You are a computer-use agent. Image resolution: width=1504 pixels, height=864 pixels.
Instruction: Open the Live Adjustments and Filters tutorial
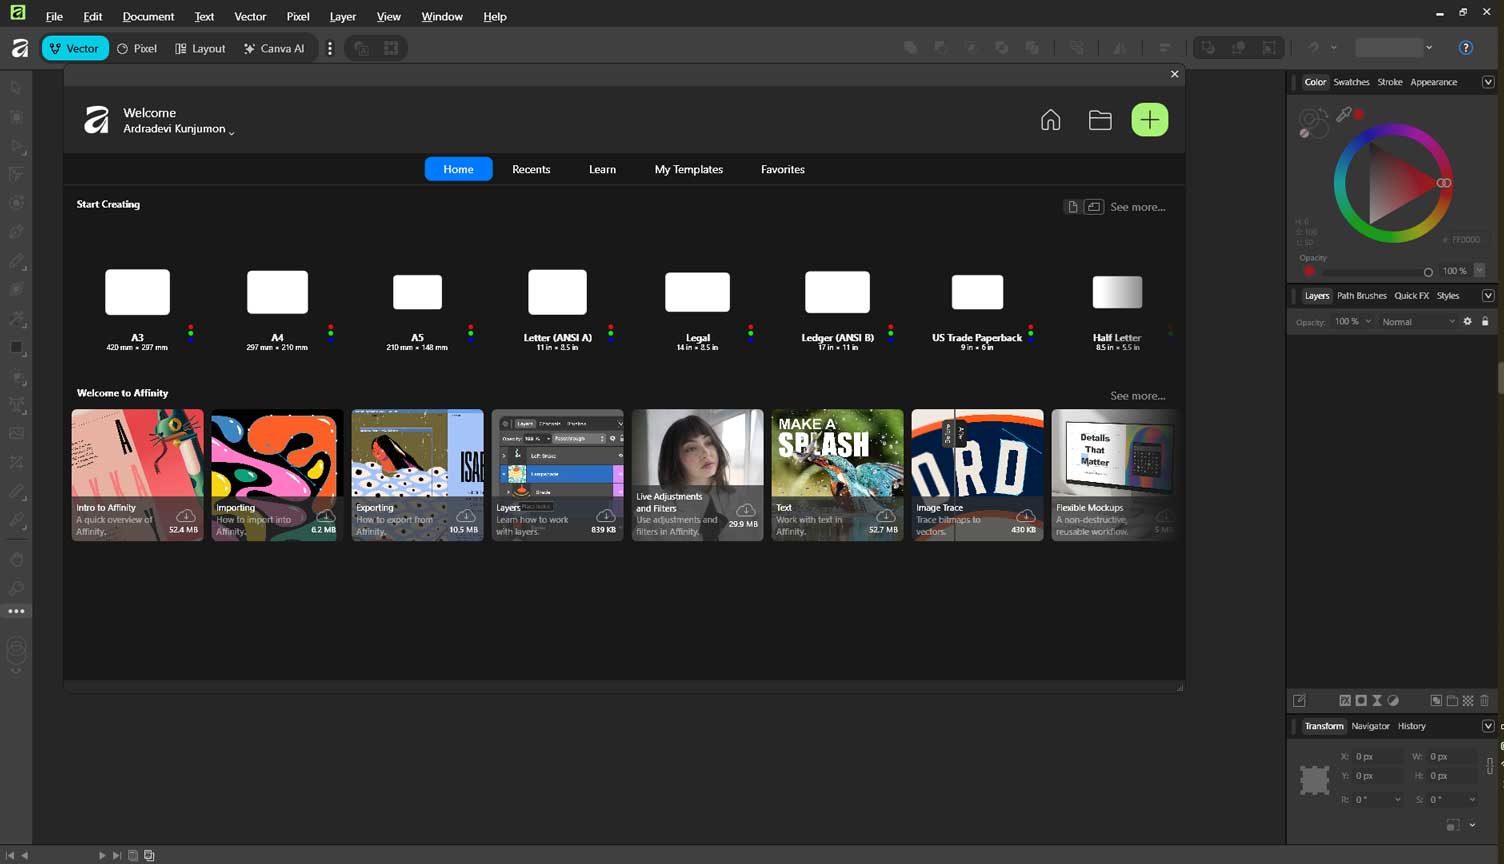(697, 475)
